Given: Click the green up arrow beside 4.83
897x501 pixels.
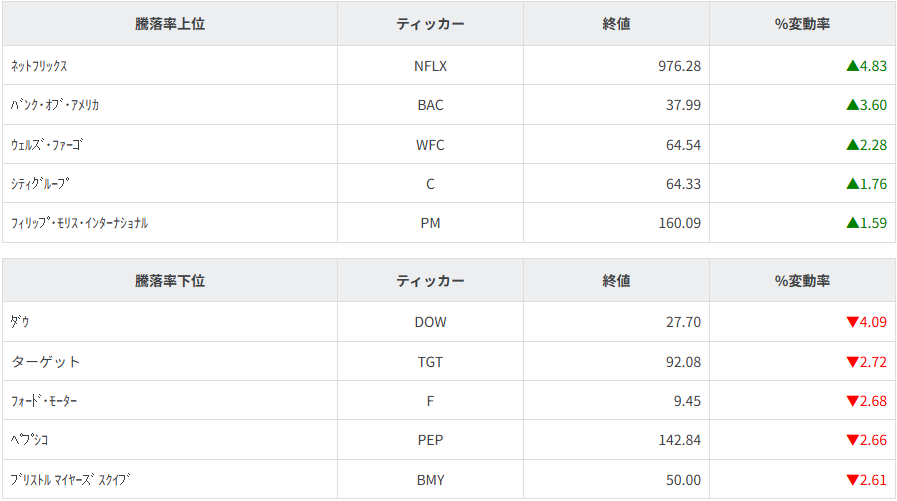Looking at the screenshot, I should click(852, 66).
